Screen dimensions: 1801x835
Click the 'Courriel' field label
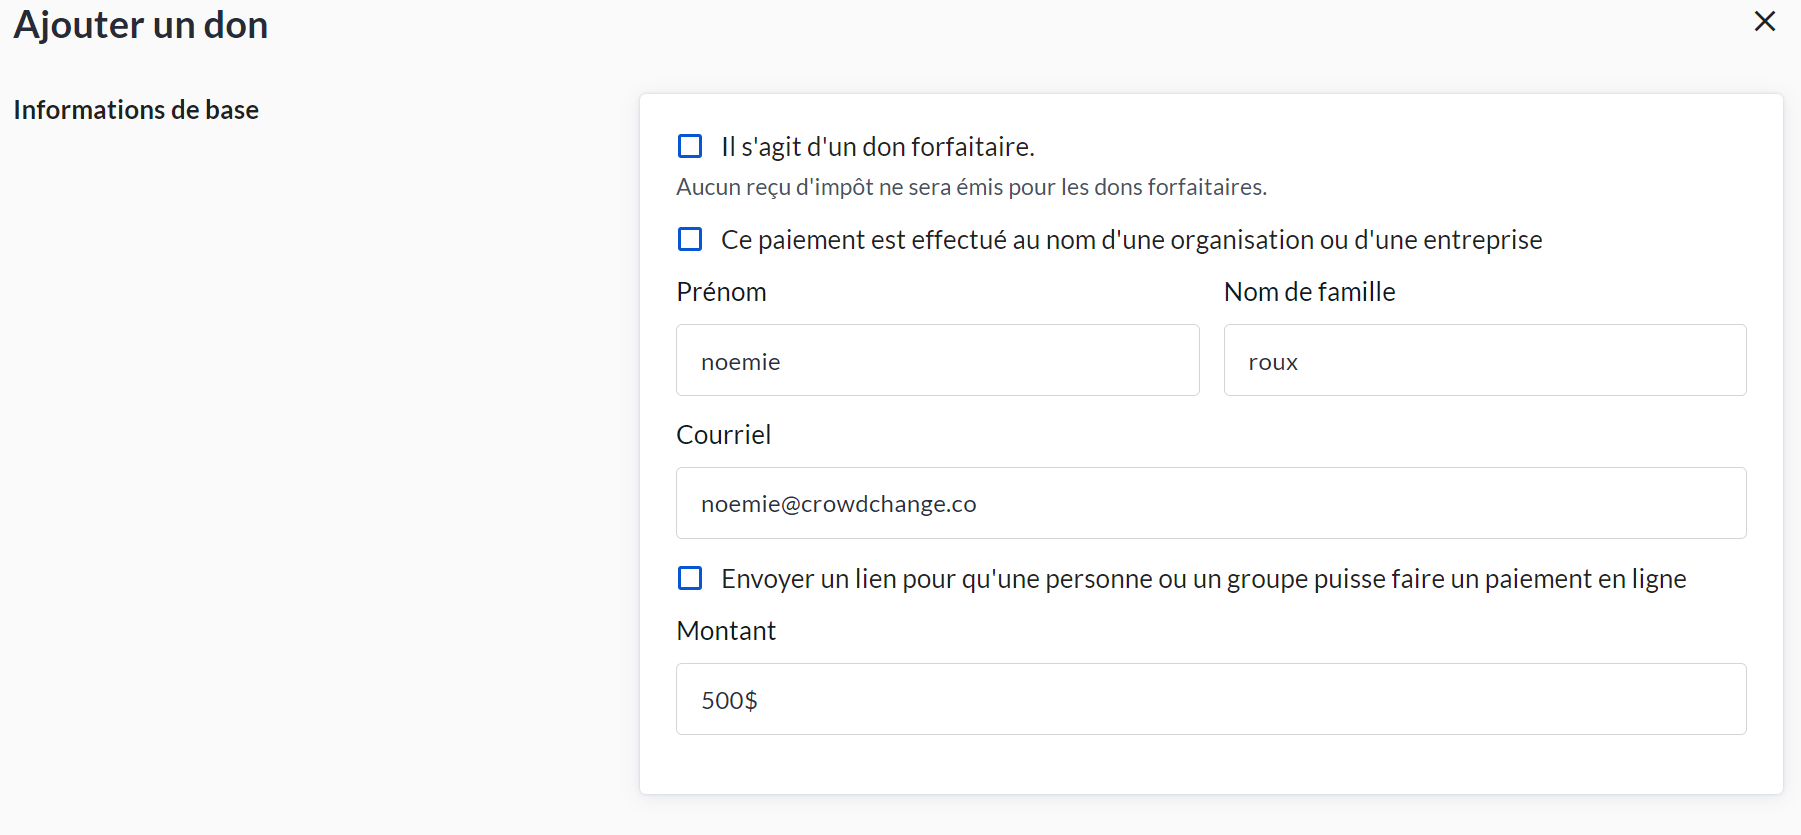(x=723, y=435)
